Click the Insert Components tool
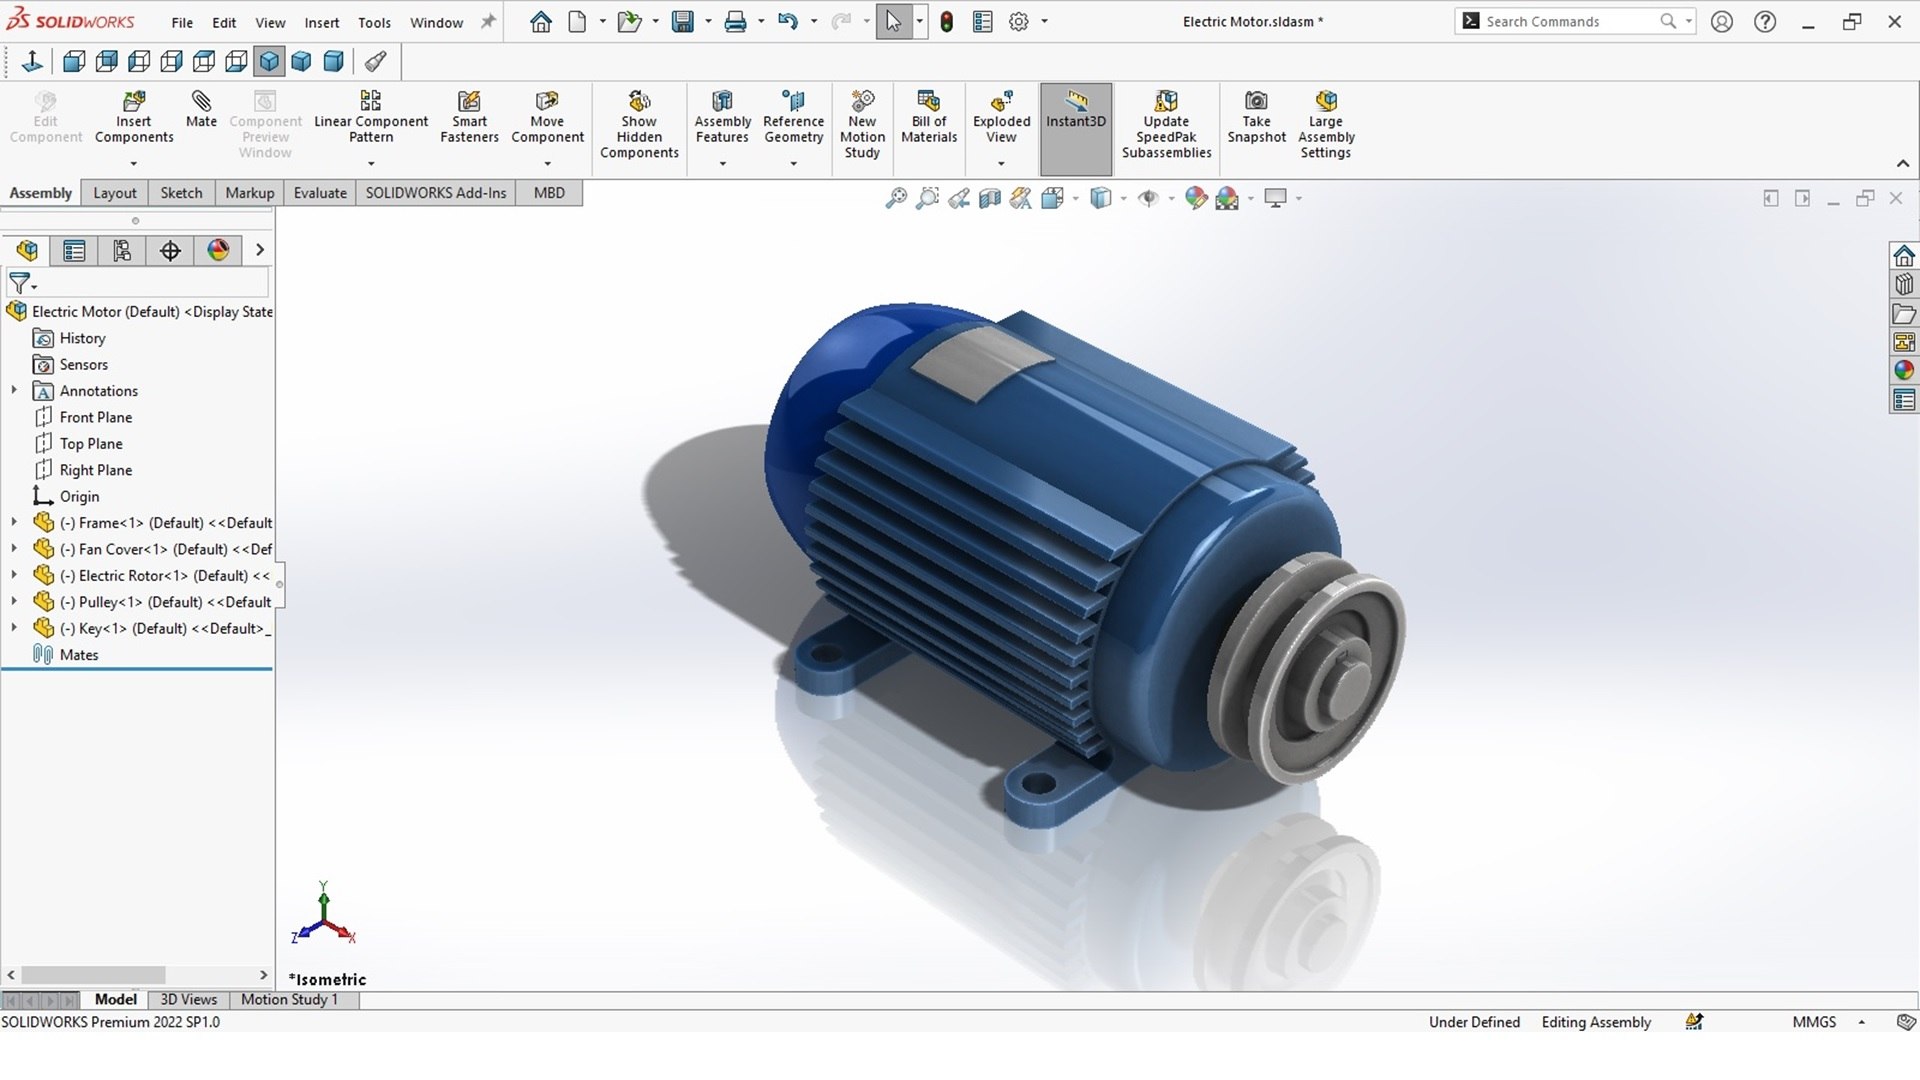The width and height of the screenshot is (1920, 1080). (x=134, y=118)
